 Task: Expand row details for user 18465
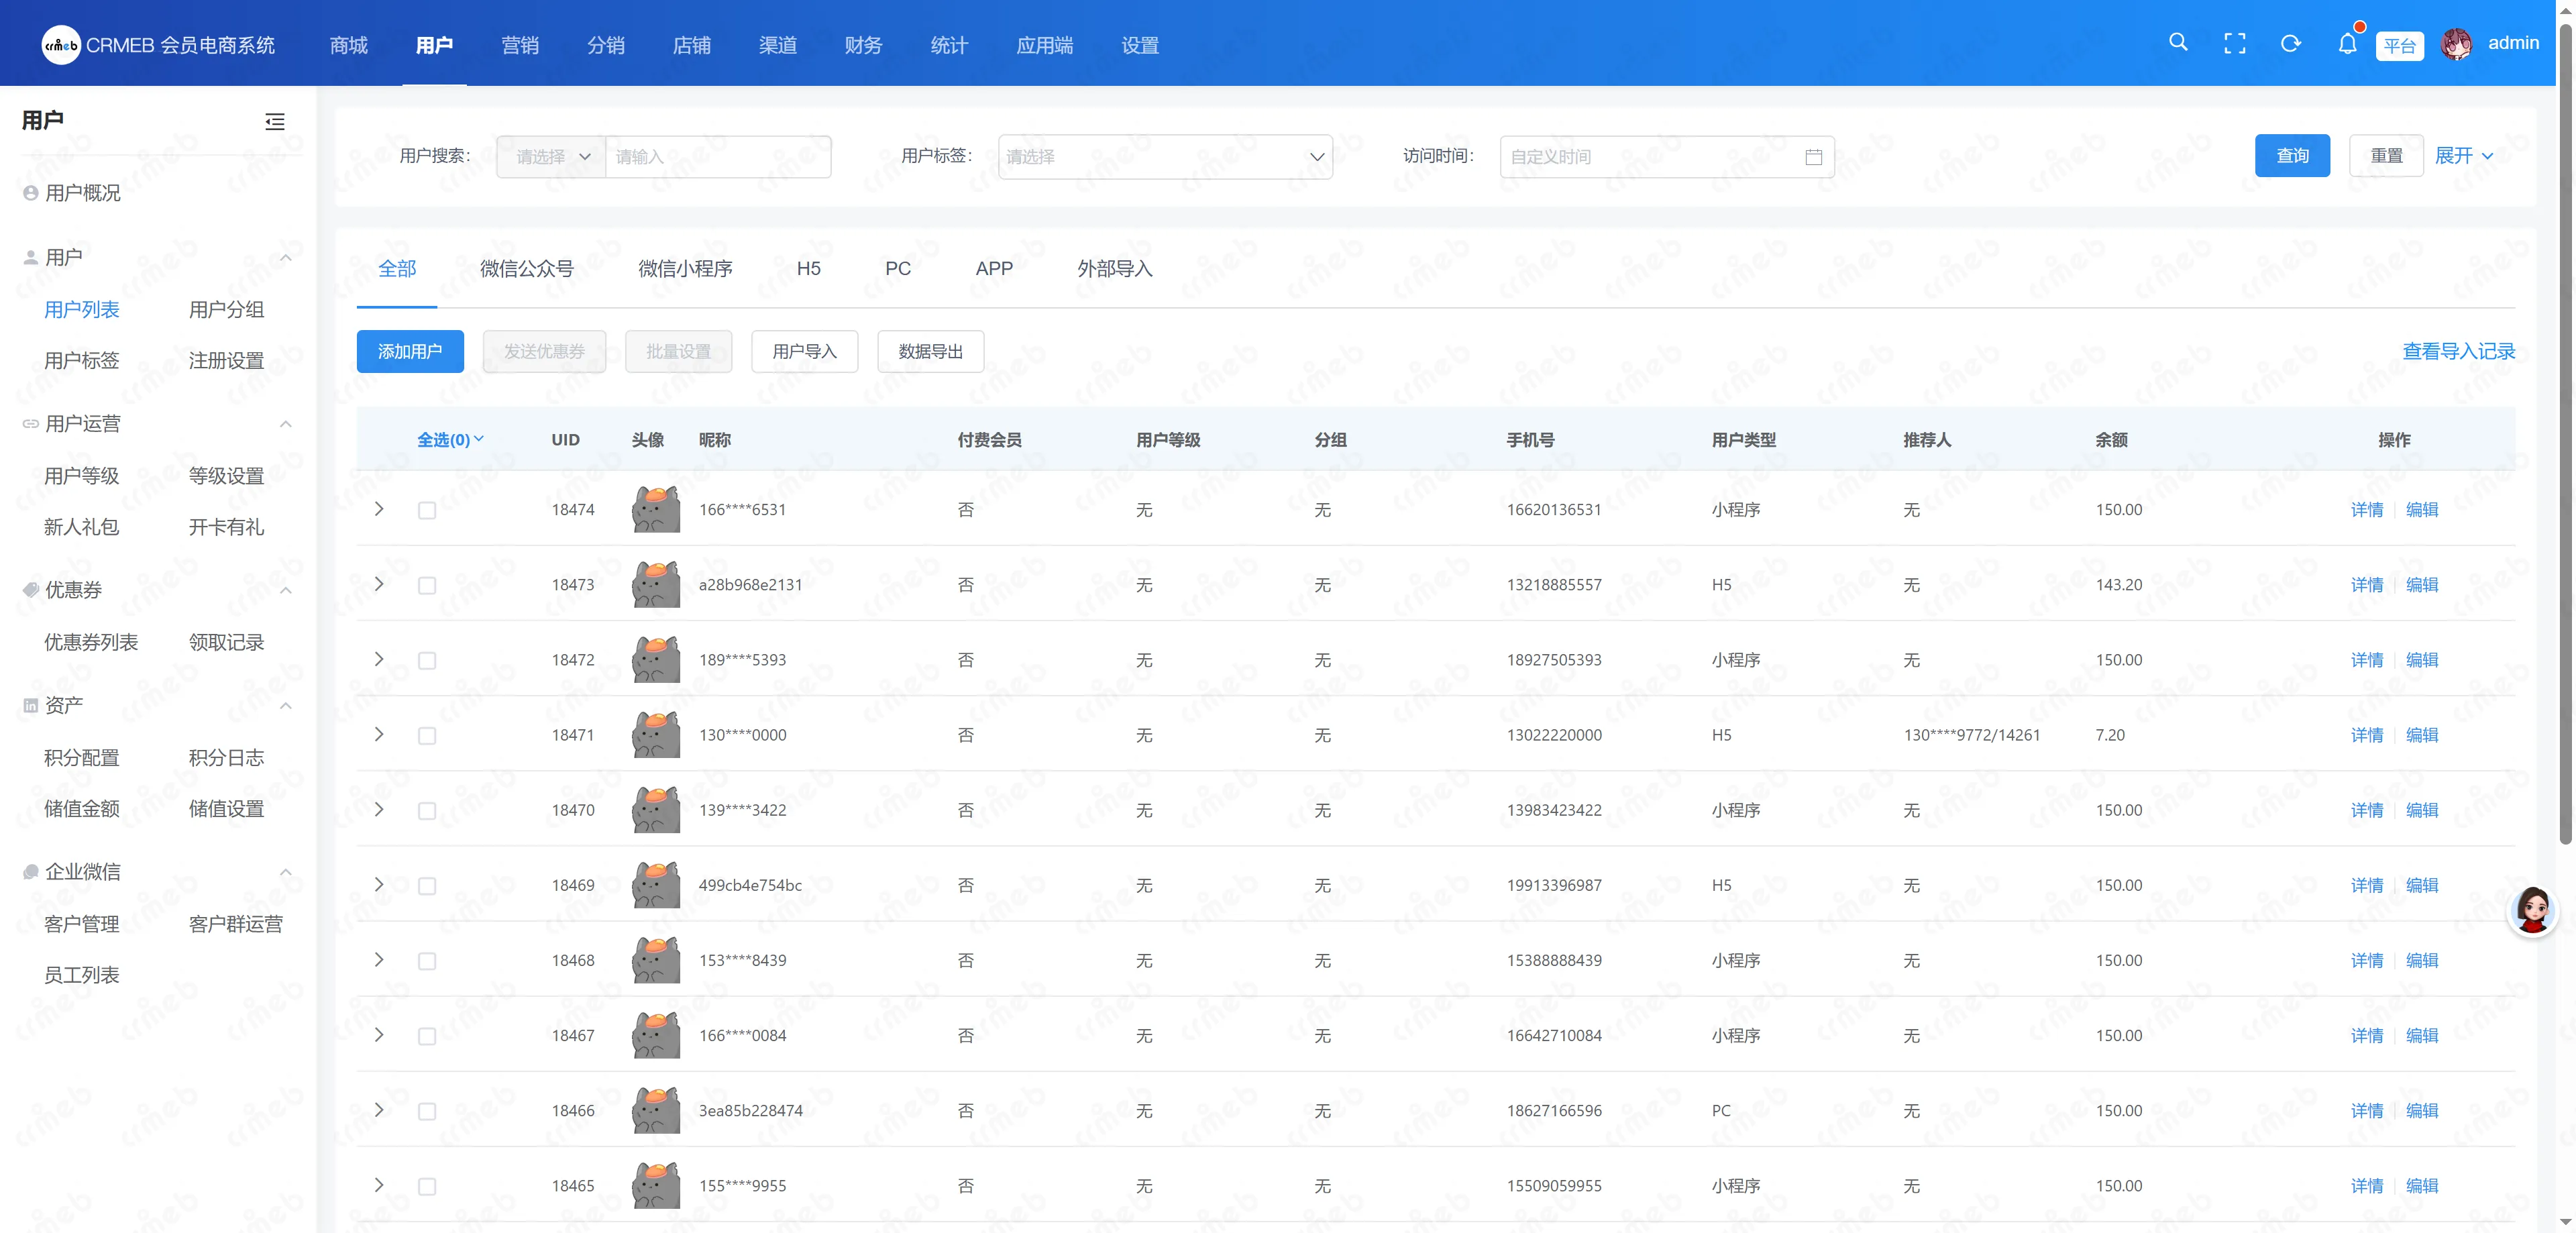click(x=379, y=1185)
